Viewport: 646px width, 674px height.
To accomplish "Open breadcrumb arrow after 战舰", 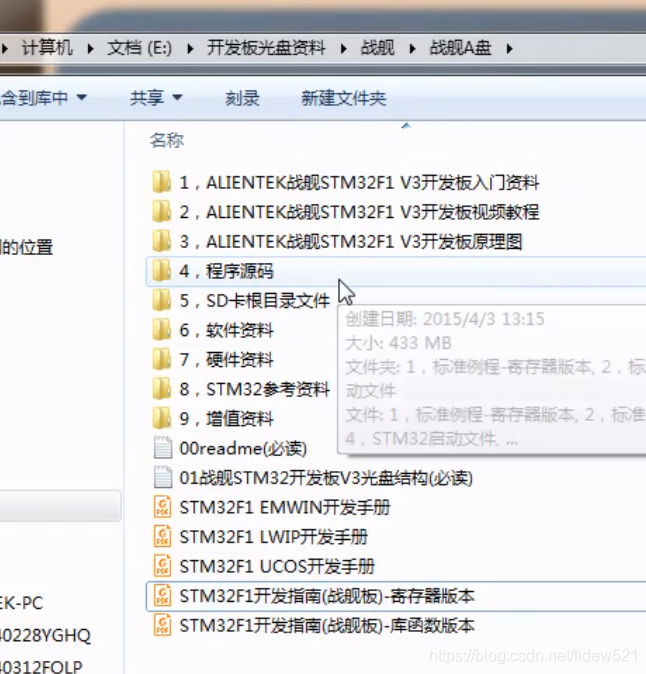I will [x=412, y=49].
